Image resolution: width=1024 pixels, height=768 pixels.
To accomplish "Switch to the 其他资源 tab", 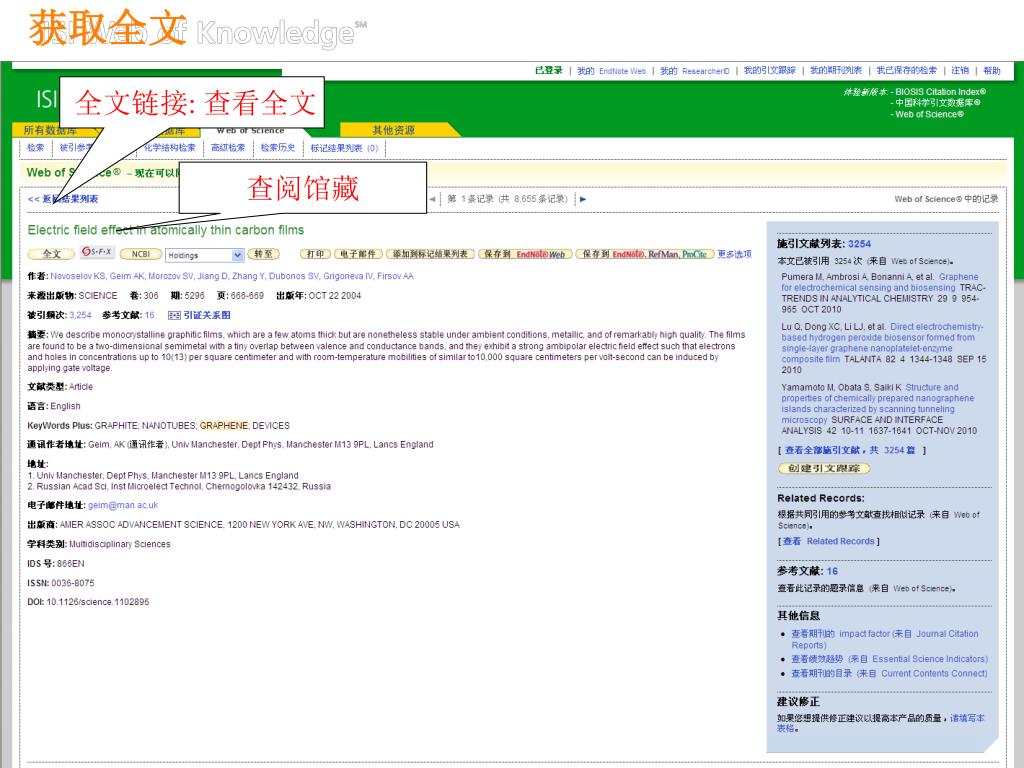I will (393, 130).
